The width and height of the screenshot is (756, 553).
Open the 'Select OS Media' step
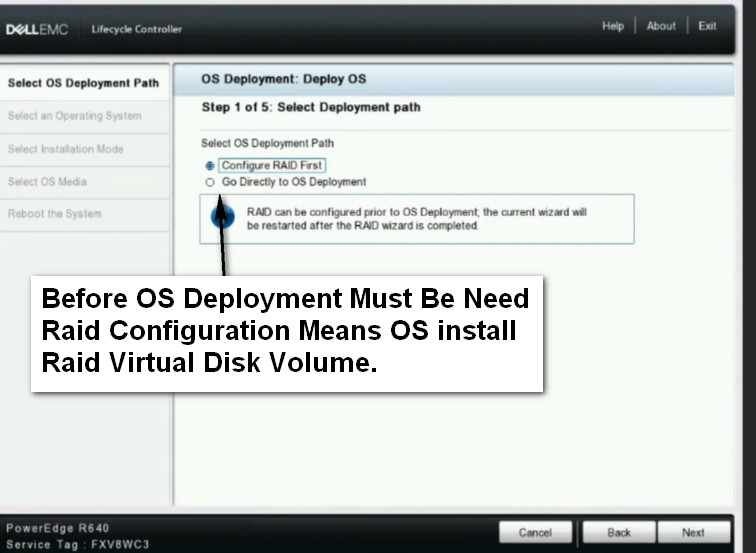[x=48, y=182]
